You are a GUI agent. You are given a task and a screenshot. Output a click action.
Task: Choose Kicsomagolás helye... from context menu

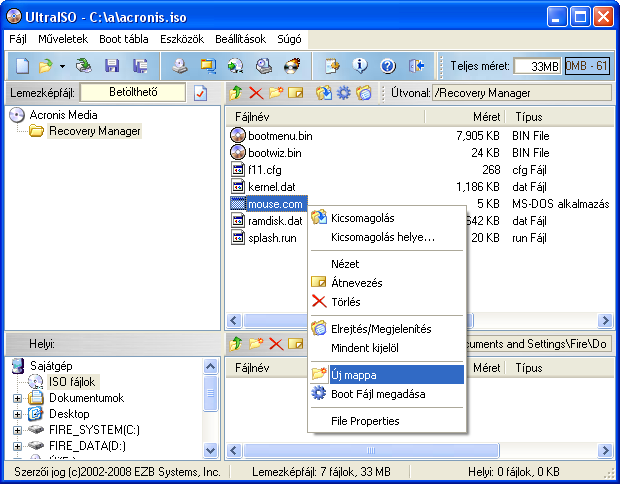pyautogui.click(x=387, y=237)
